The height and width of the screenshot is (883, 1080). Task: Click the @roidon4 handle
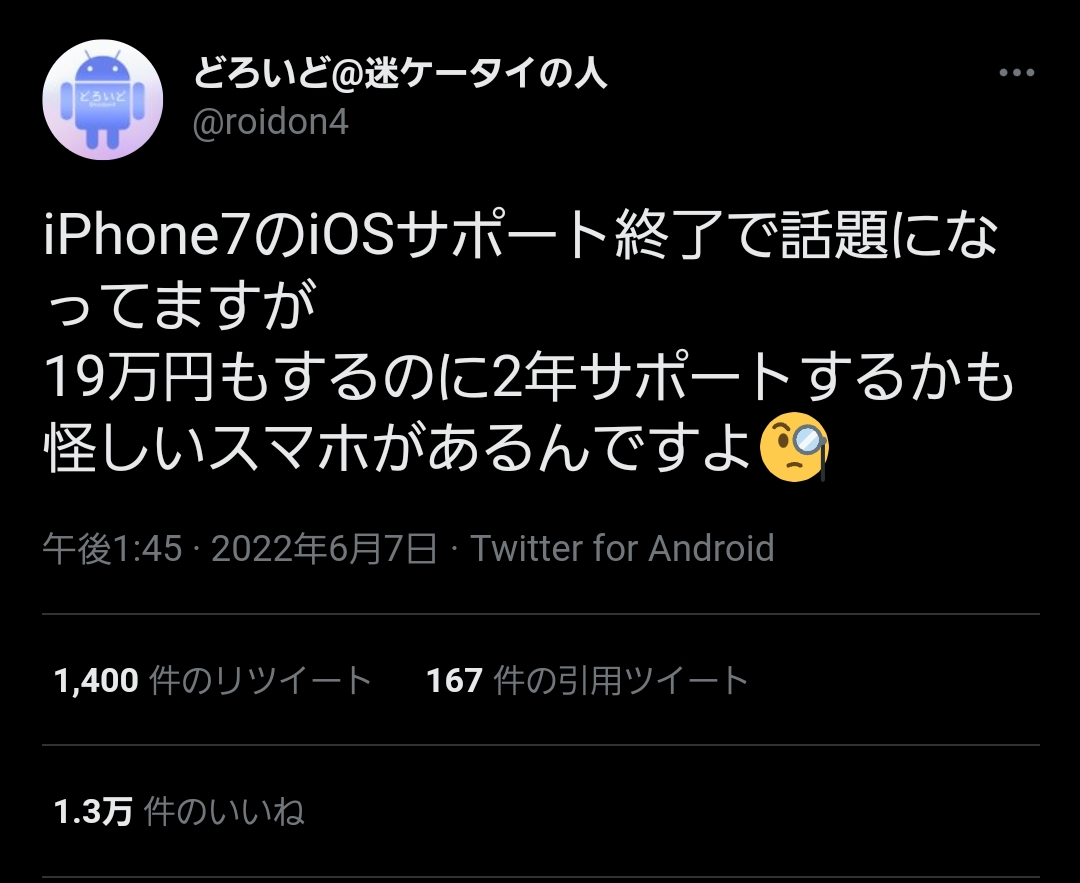coord(270,123)
